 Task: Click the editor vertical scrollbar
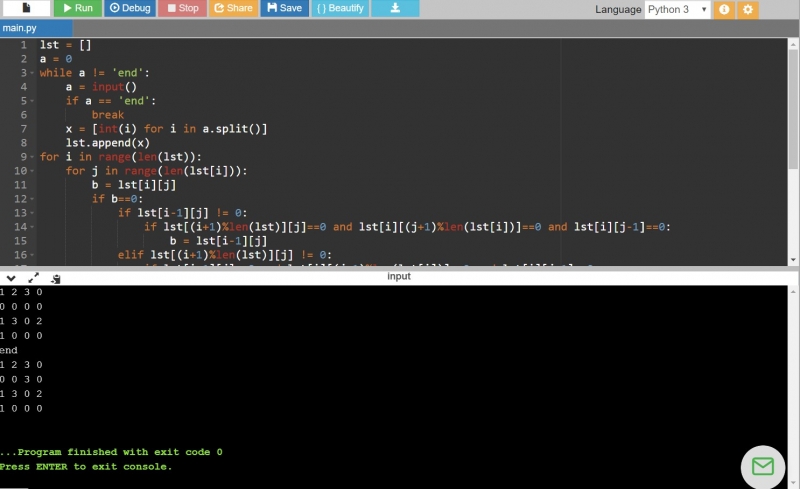pos(793,110)
